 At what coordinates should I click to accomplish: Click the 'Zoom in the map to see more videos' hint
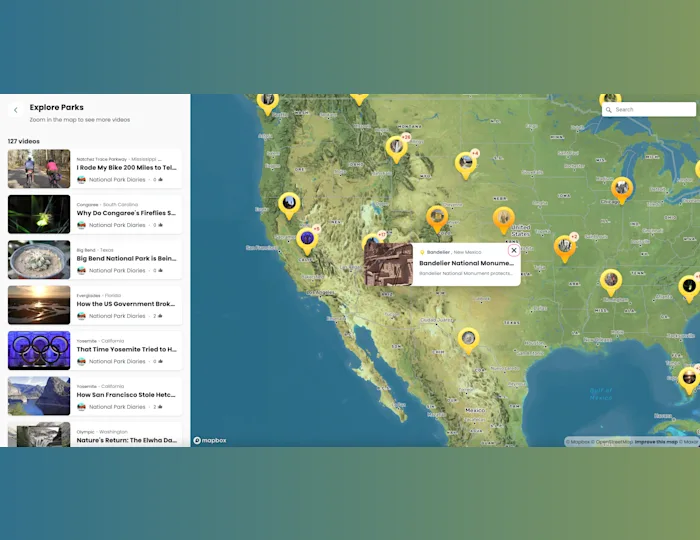(x=80, y=120)
